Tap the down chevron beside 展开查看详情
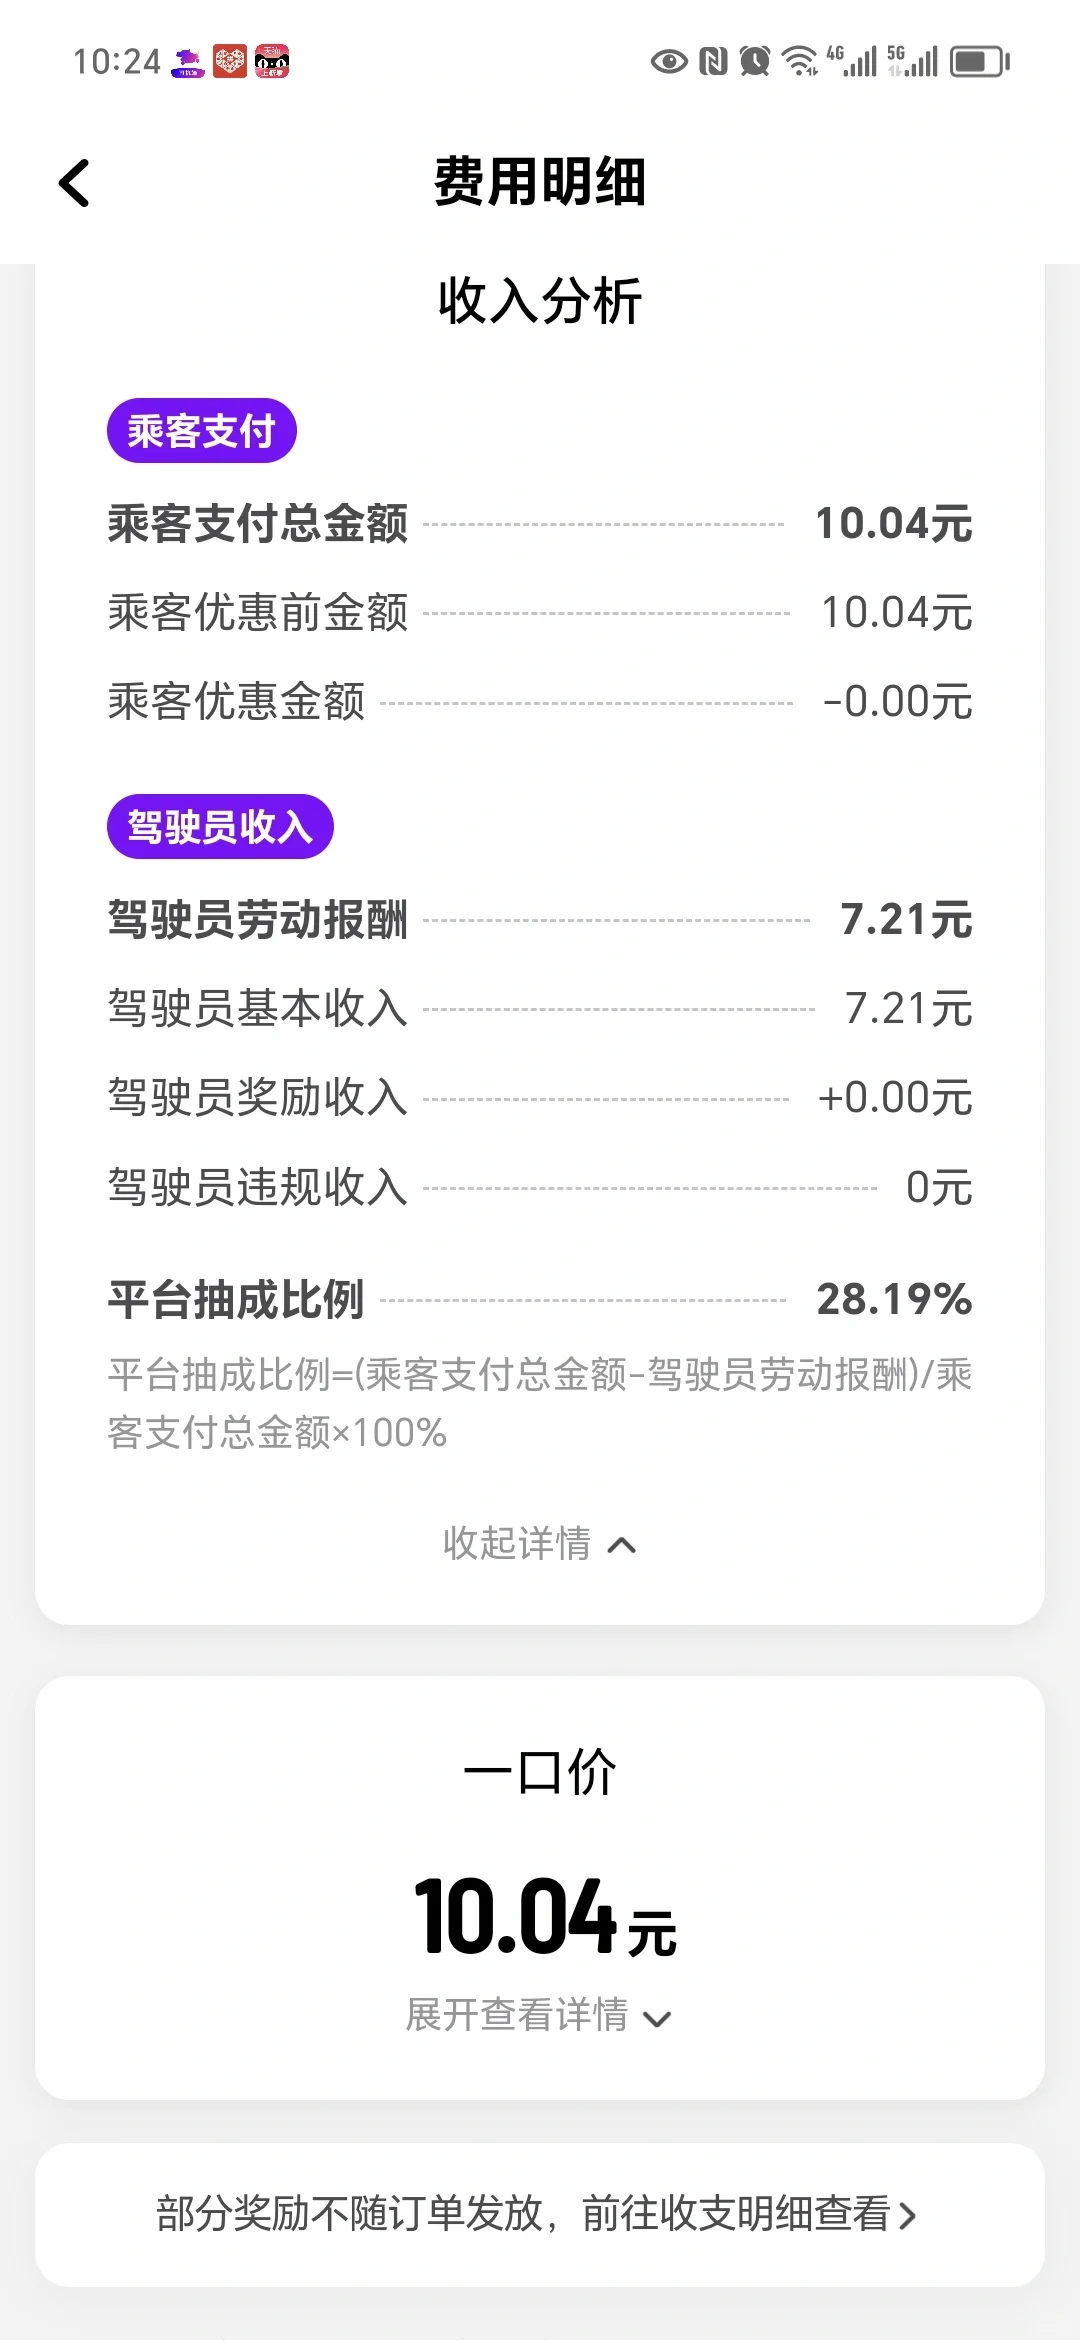The image size is (1080, 2340). pyautogui.click(x=658, y=2018)
